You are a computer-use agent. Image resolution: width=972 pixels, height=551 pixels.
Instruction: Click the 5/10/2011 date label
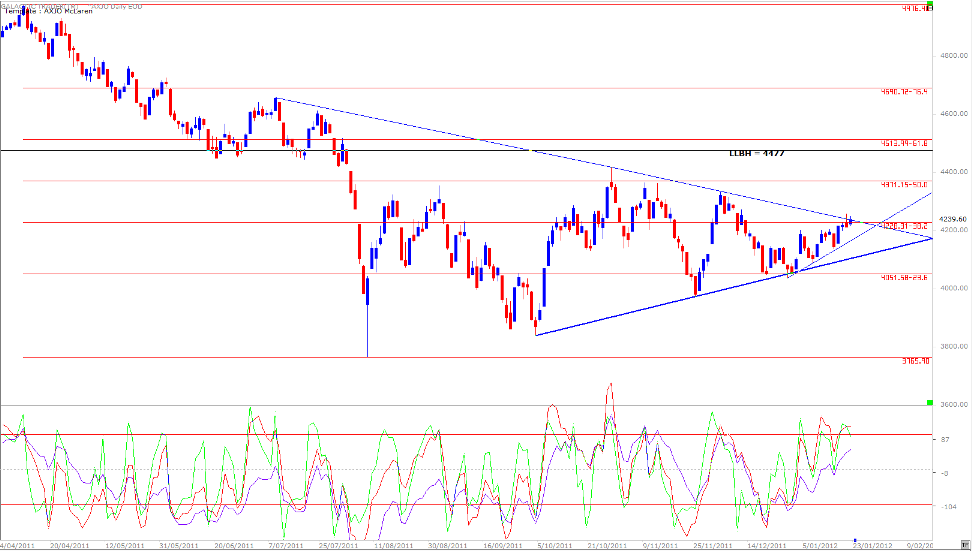(556, 546)
